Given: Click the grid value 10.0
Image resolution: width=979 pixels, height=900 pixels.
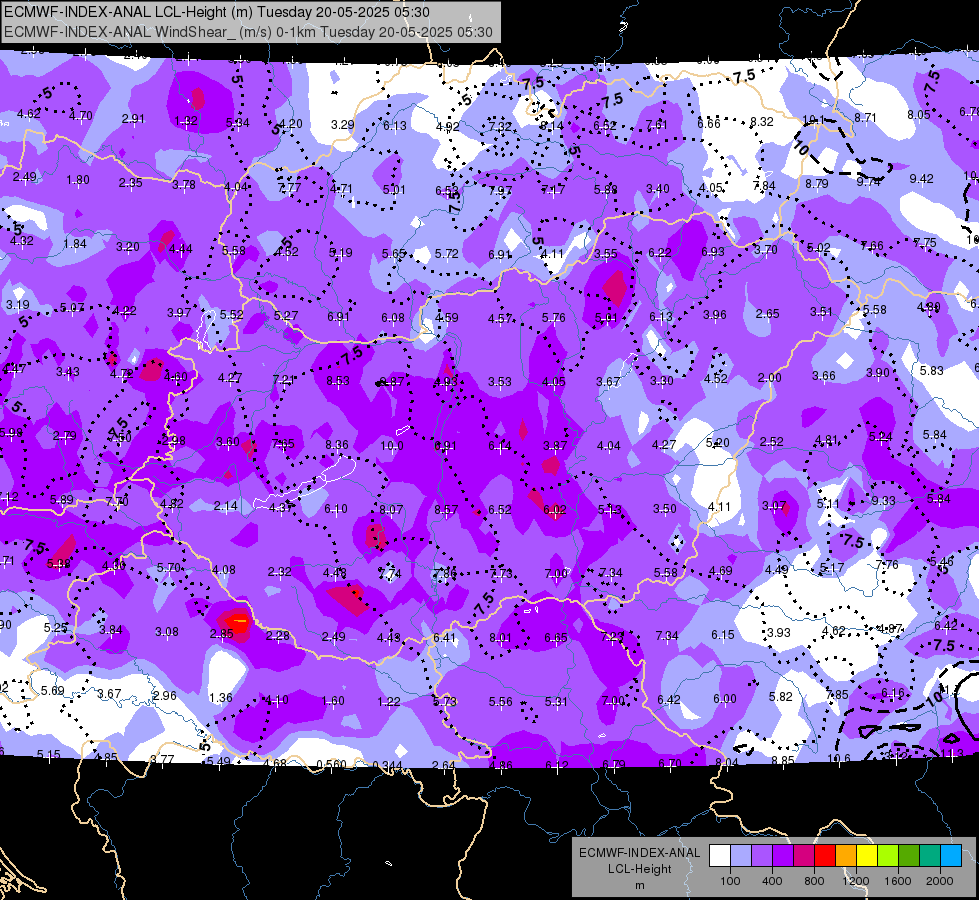Looking at the screenshot, I should point(392,447).
